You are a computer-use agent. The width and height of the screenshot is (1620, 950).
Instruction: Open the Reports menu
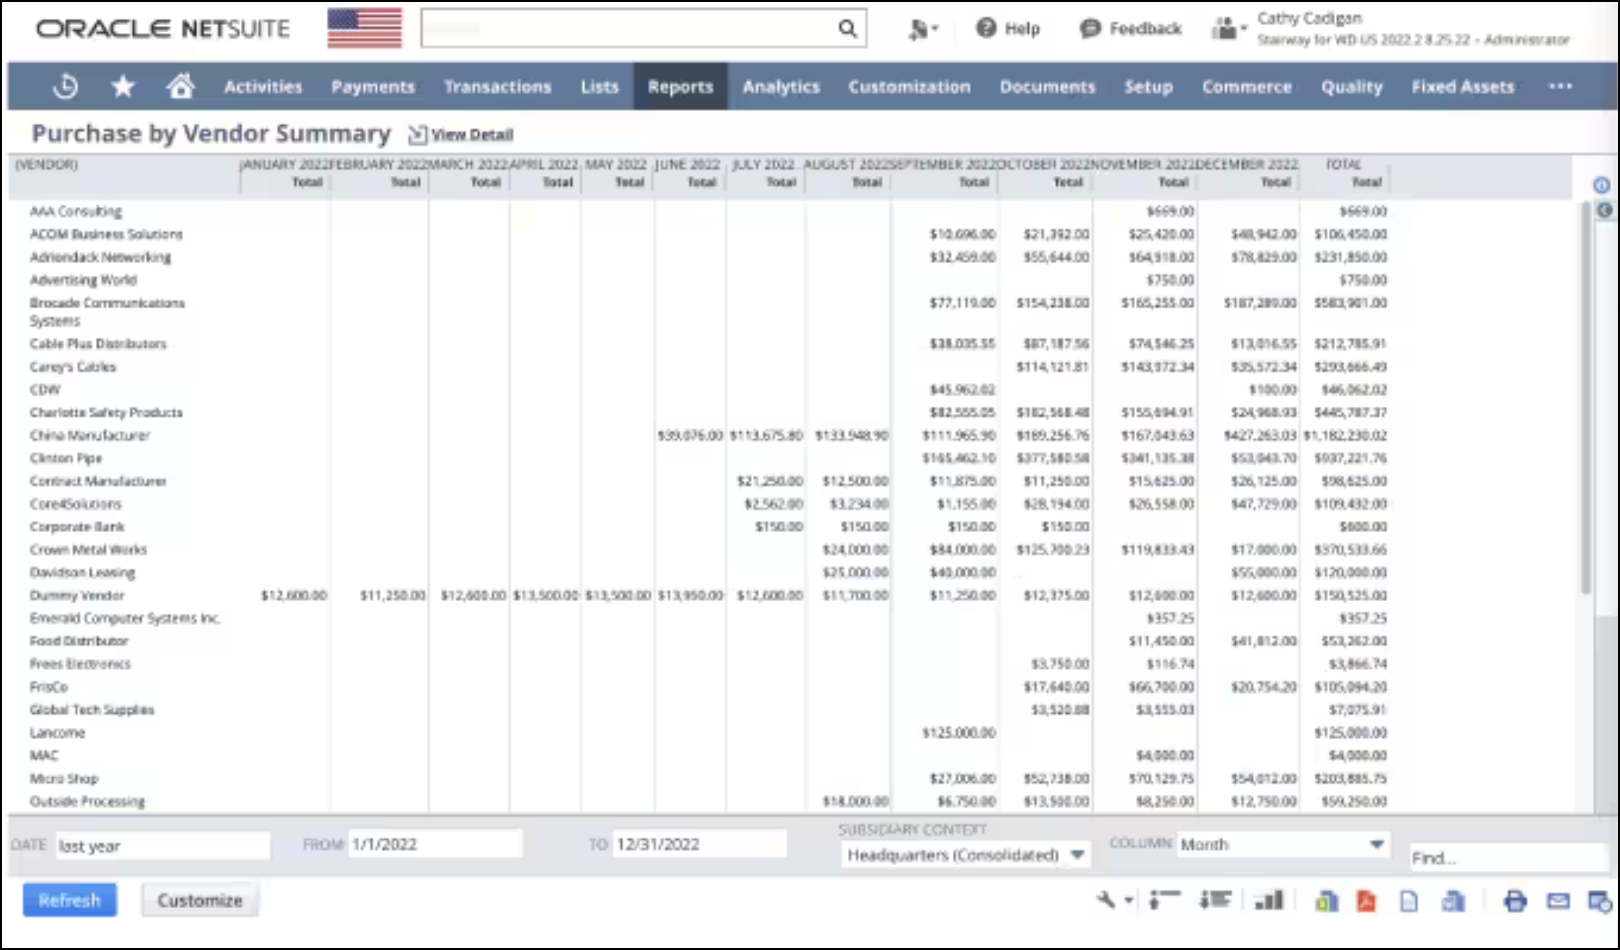click(681, 87)
